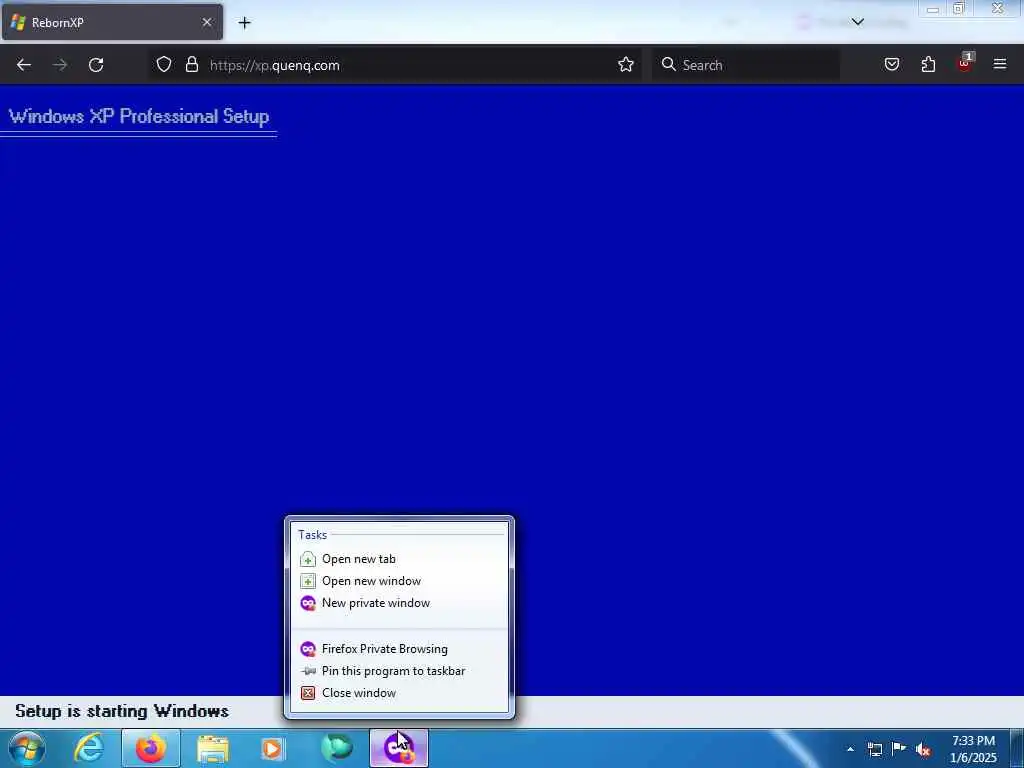Click the padlock site info icon
This screenshot has width=1024, height=768.
click(191, 65)
